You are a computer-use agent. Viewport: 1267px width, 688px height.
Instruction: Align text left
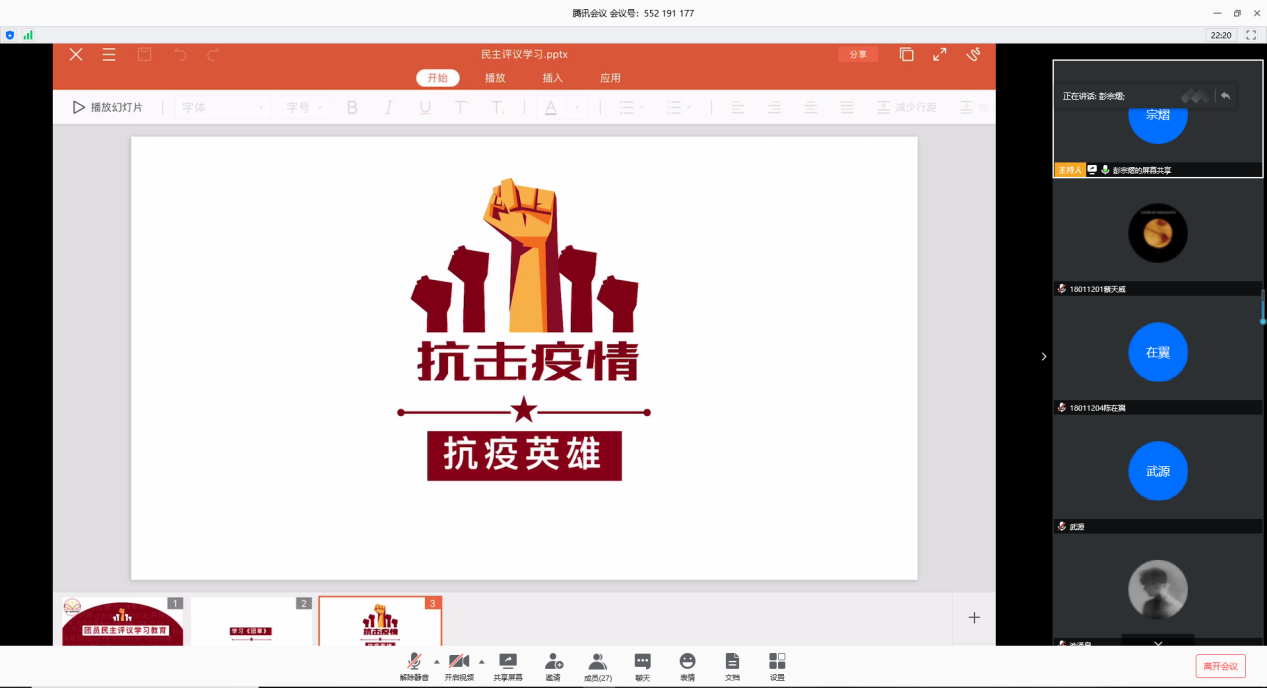pos(738,107)
